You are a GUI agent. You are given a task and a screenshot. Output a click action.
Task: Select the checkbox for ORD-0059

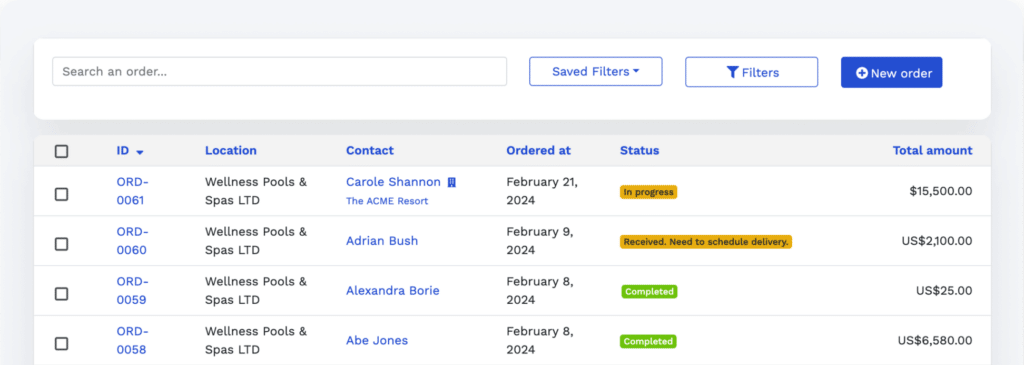click(x=61, y=294)
